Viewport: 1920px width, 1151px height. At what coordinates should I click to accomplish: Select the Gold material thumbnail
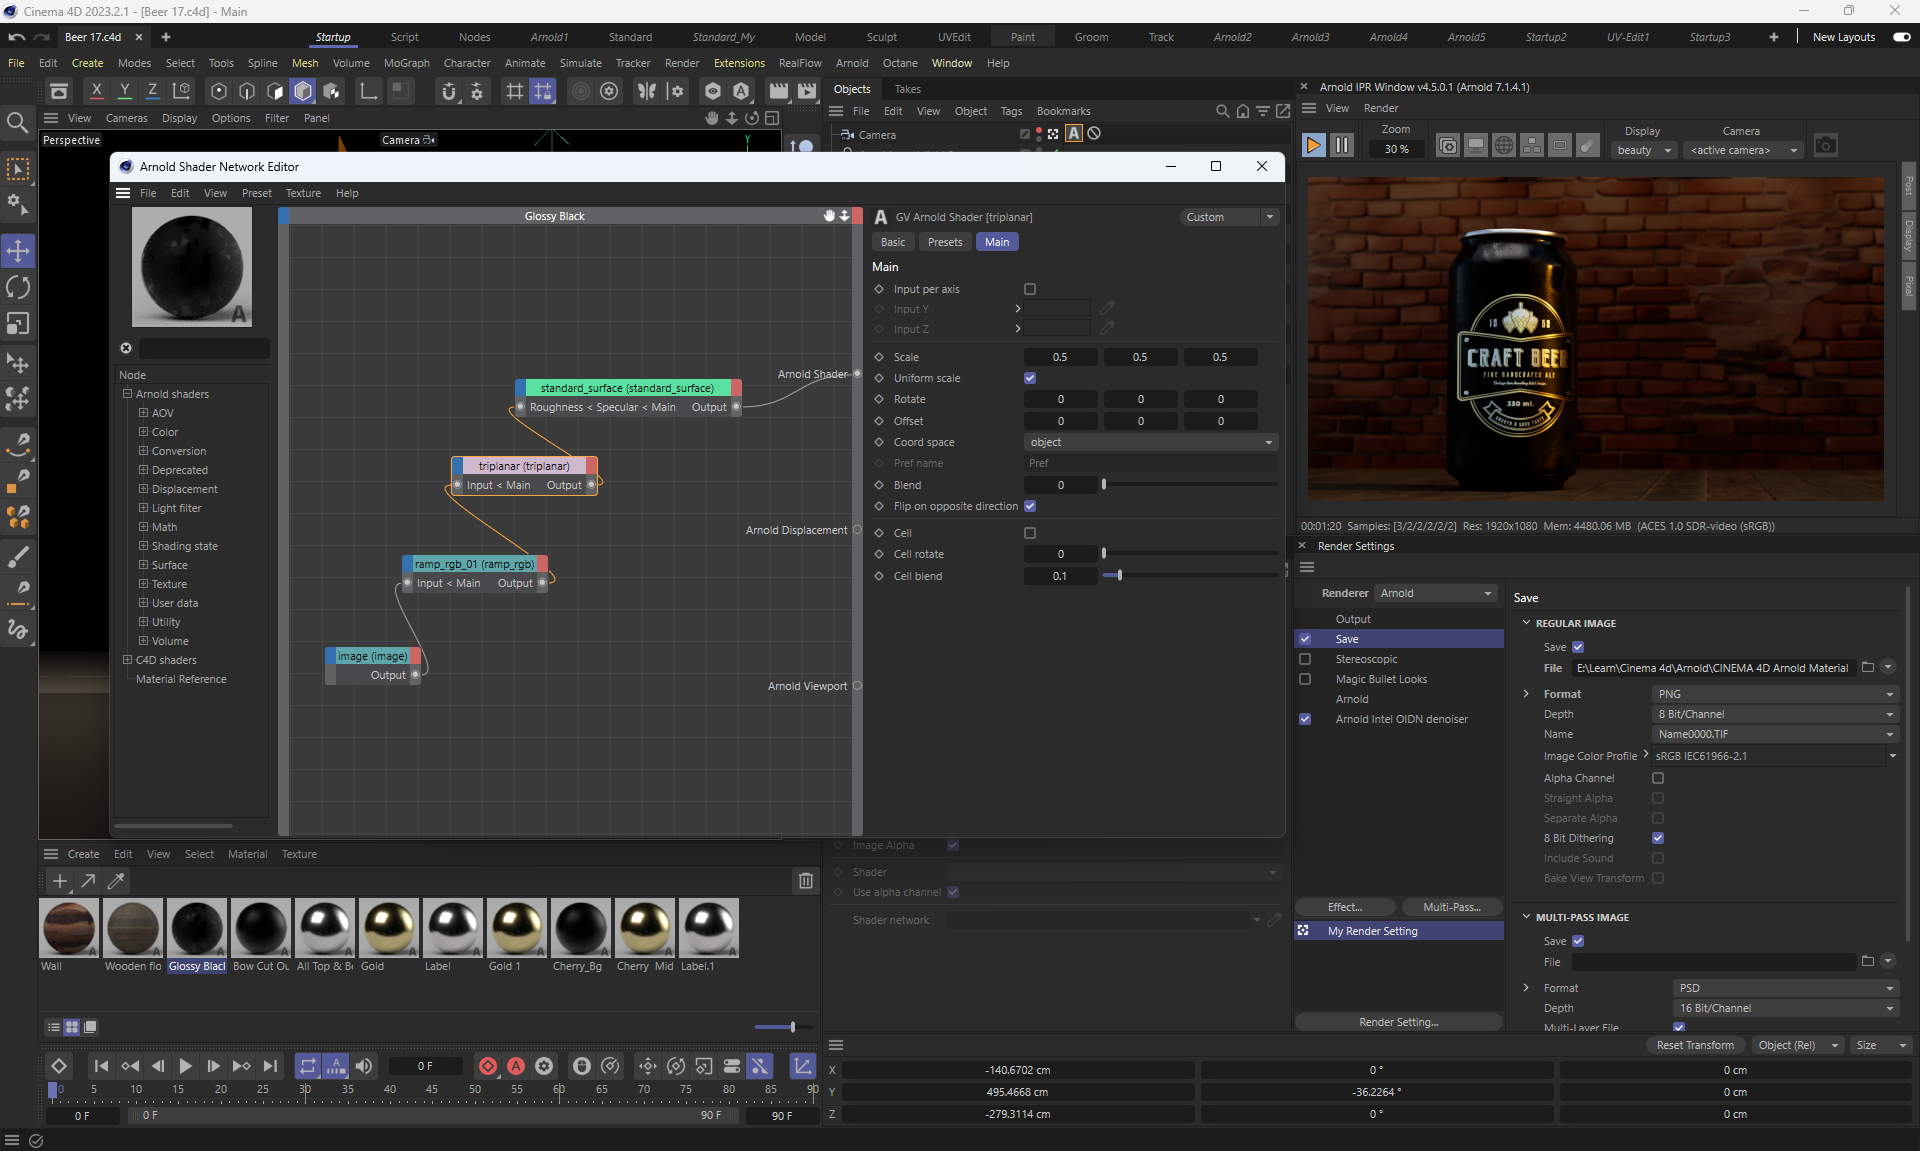tap(388, 928)
